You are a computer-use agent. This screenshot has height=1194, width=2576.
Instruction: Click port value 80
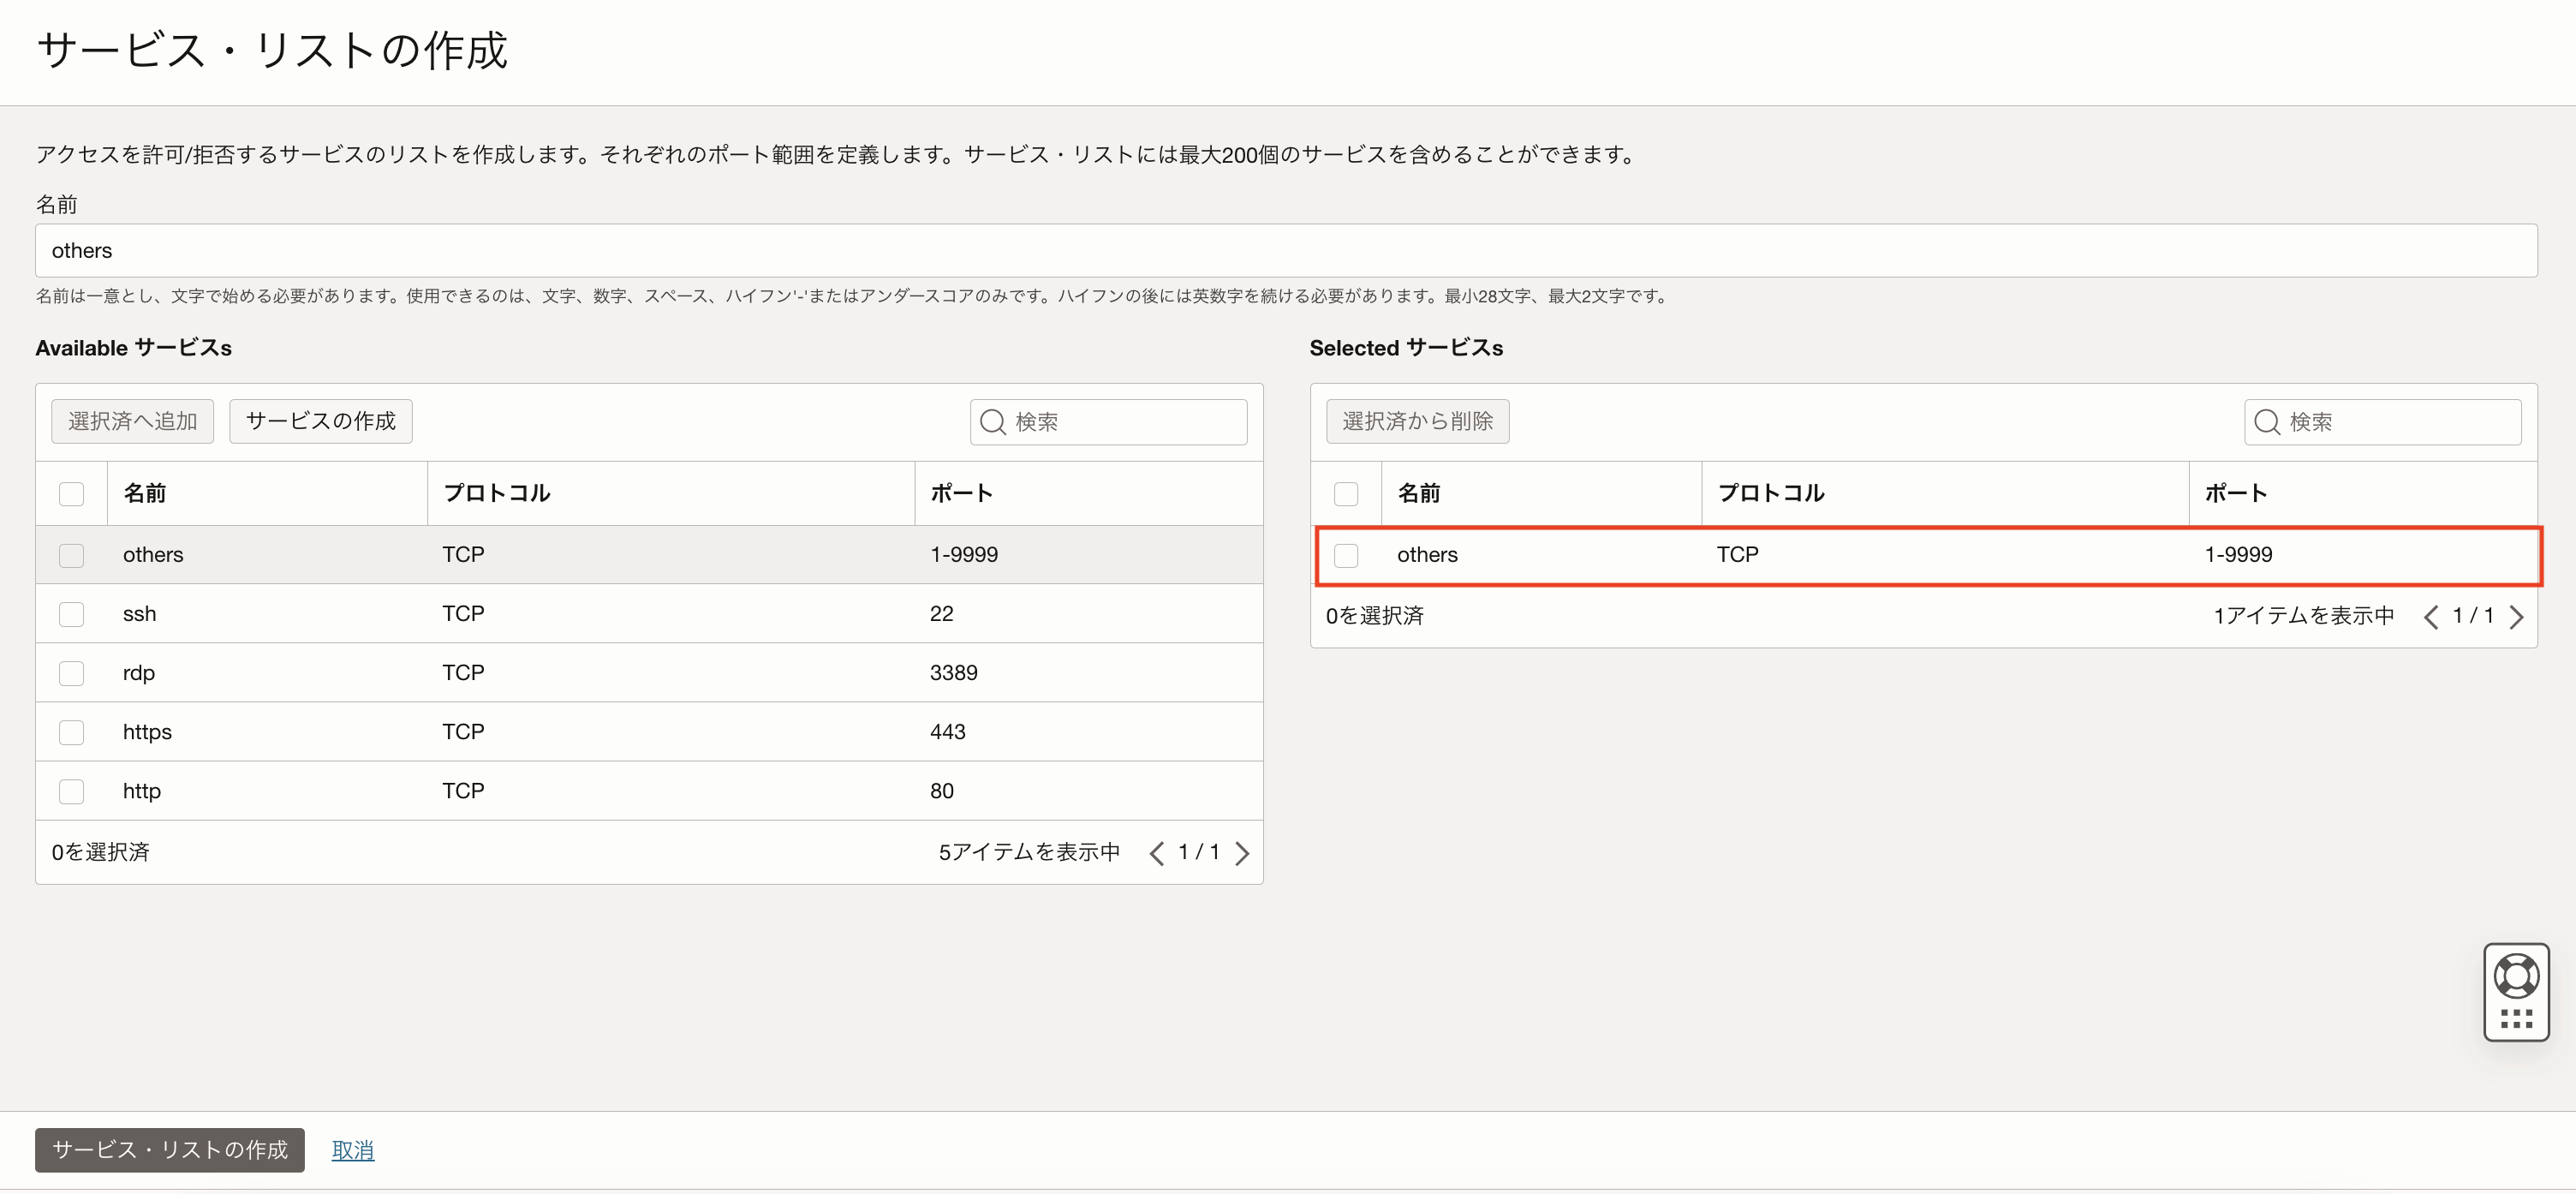click(942, 791)
